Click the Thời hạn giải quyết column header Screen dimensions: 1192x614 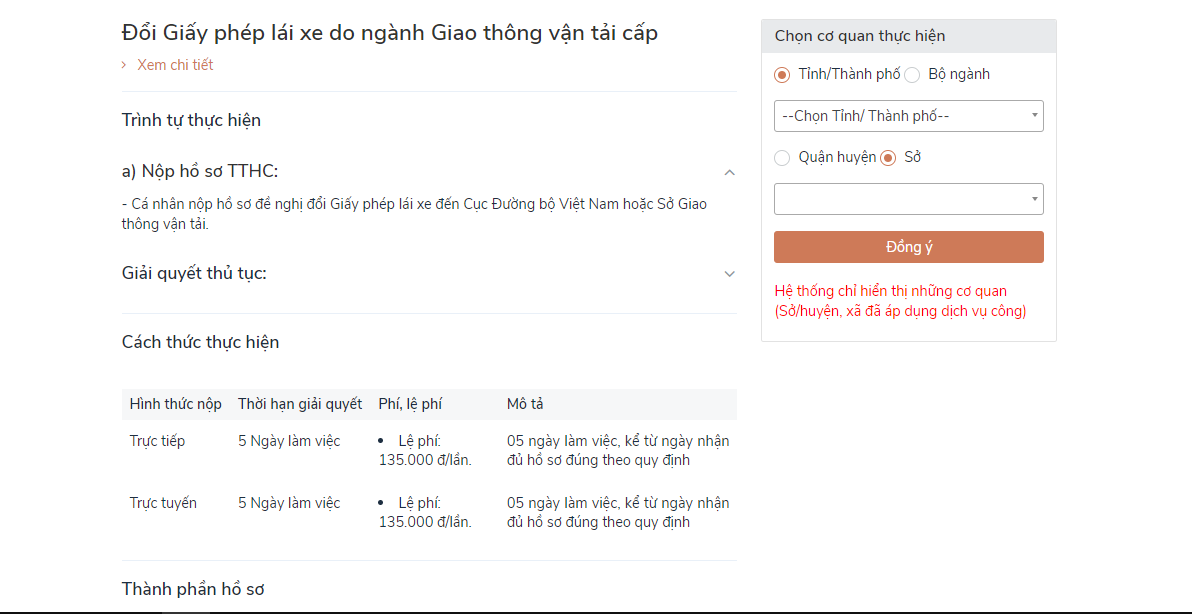(x=300, y=404)
